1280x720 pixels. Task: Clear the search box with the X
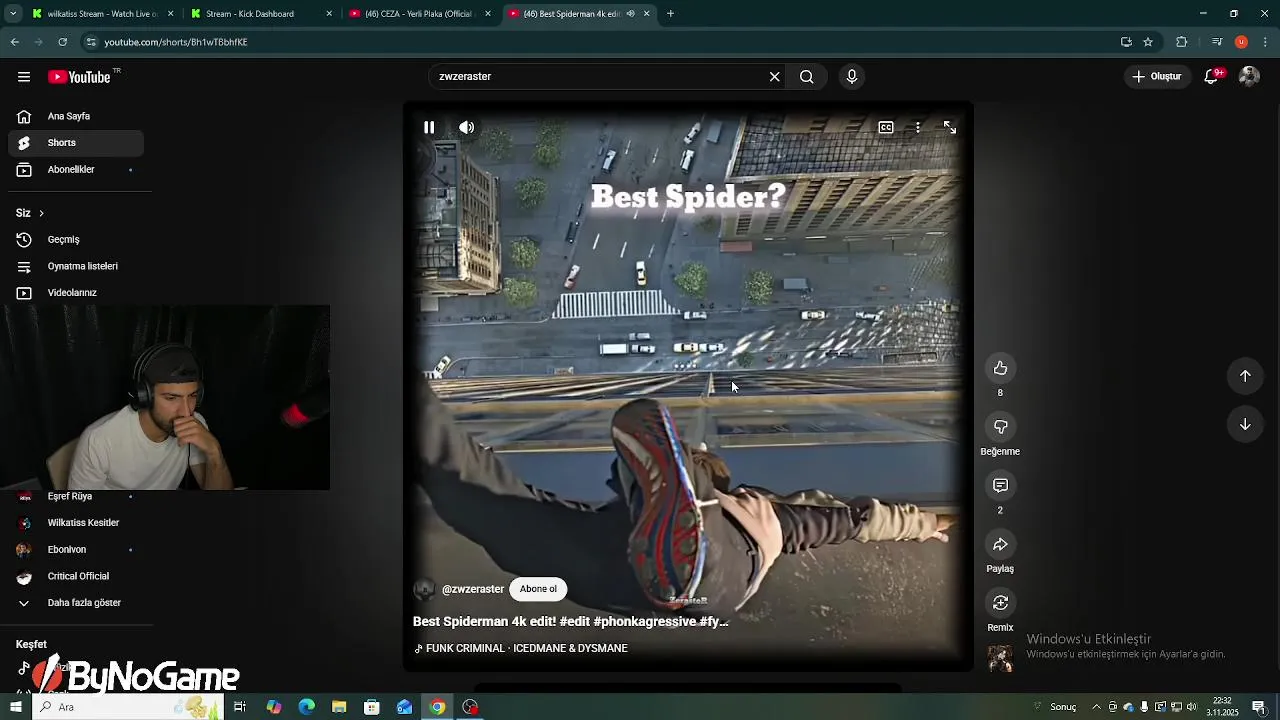[774, 77]
